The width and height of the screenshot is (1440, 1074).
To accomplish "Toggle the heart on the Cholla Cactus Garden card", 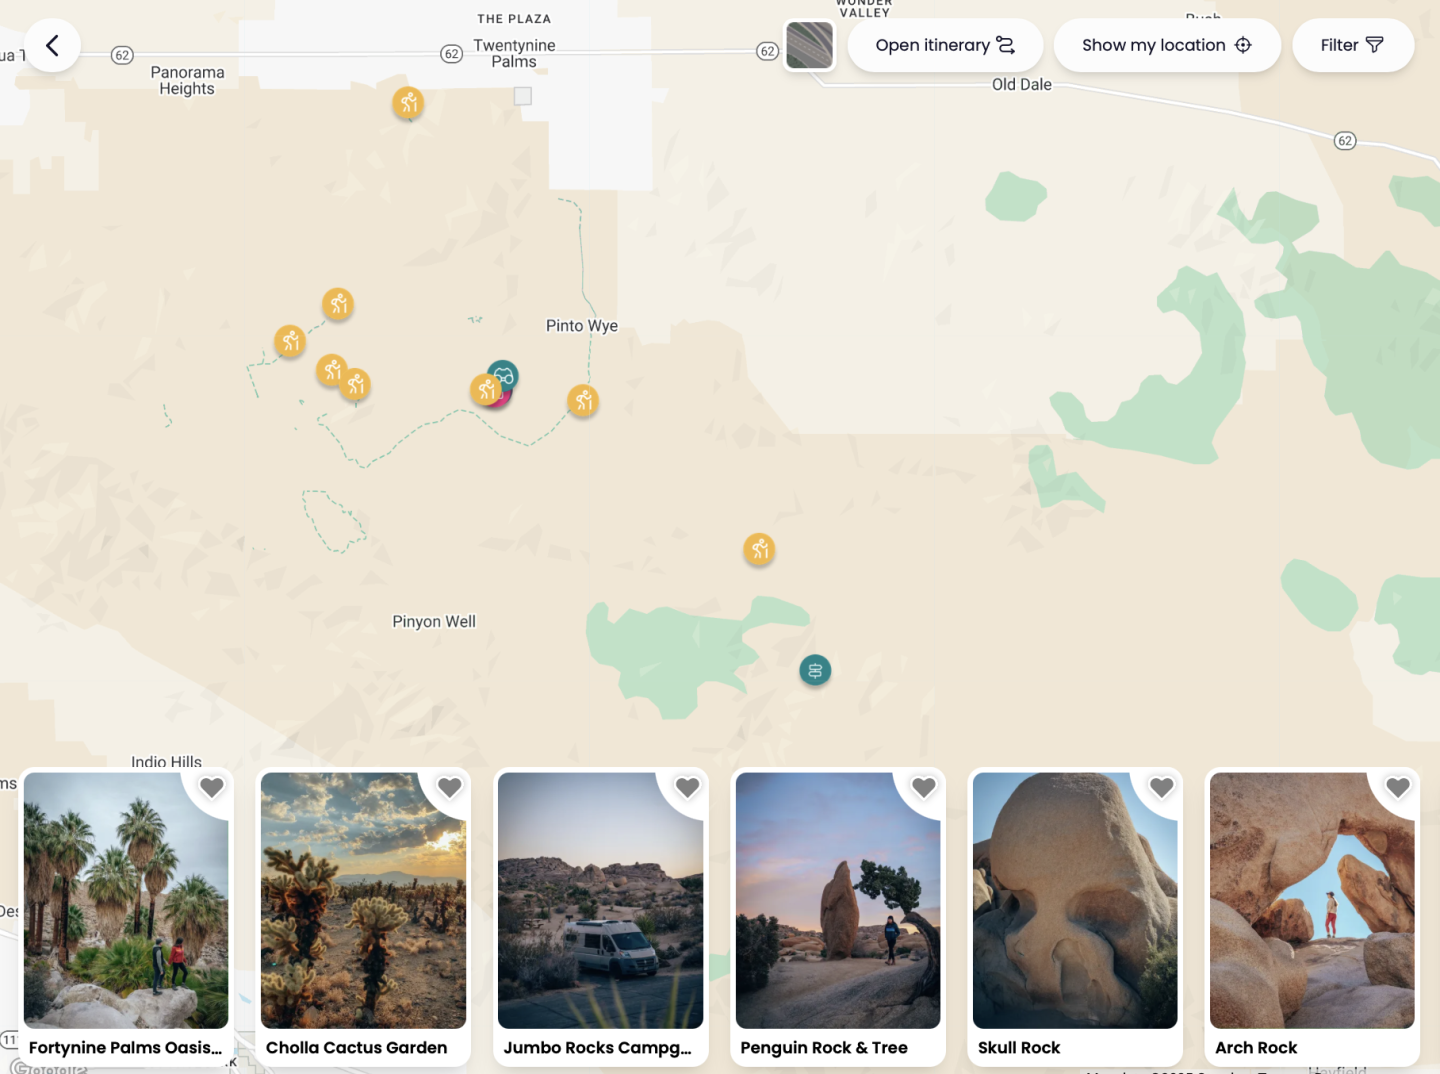I will 449,787.
